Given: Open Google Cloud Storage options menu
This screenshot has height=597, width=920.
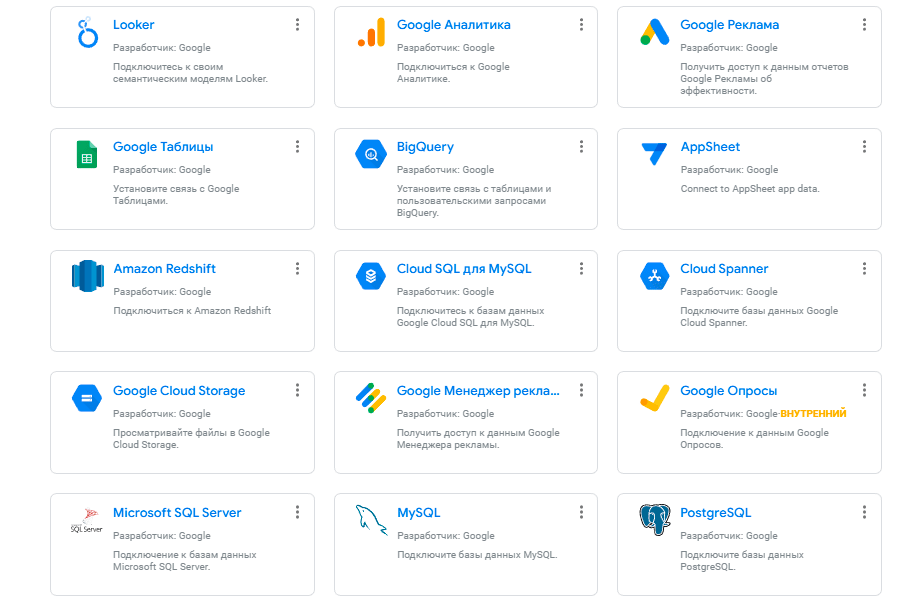Looking at the screenshot, I should click(297, 390).
